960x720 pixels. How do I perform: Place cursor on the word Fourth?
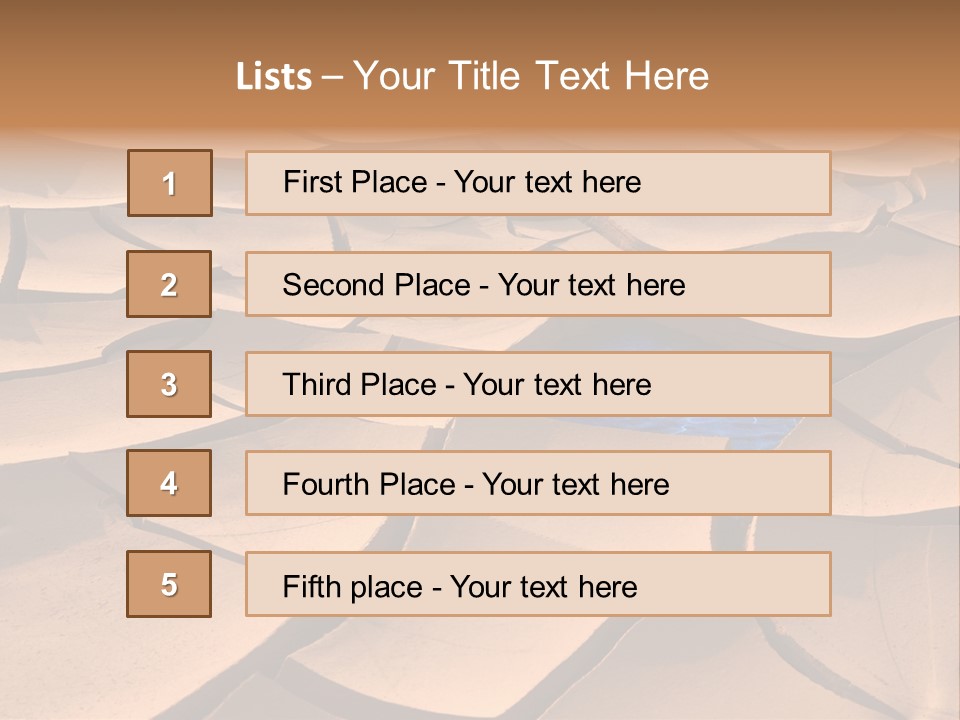click(327, 485)
